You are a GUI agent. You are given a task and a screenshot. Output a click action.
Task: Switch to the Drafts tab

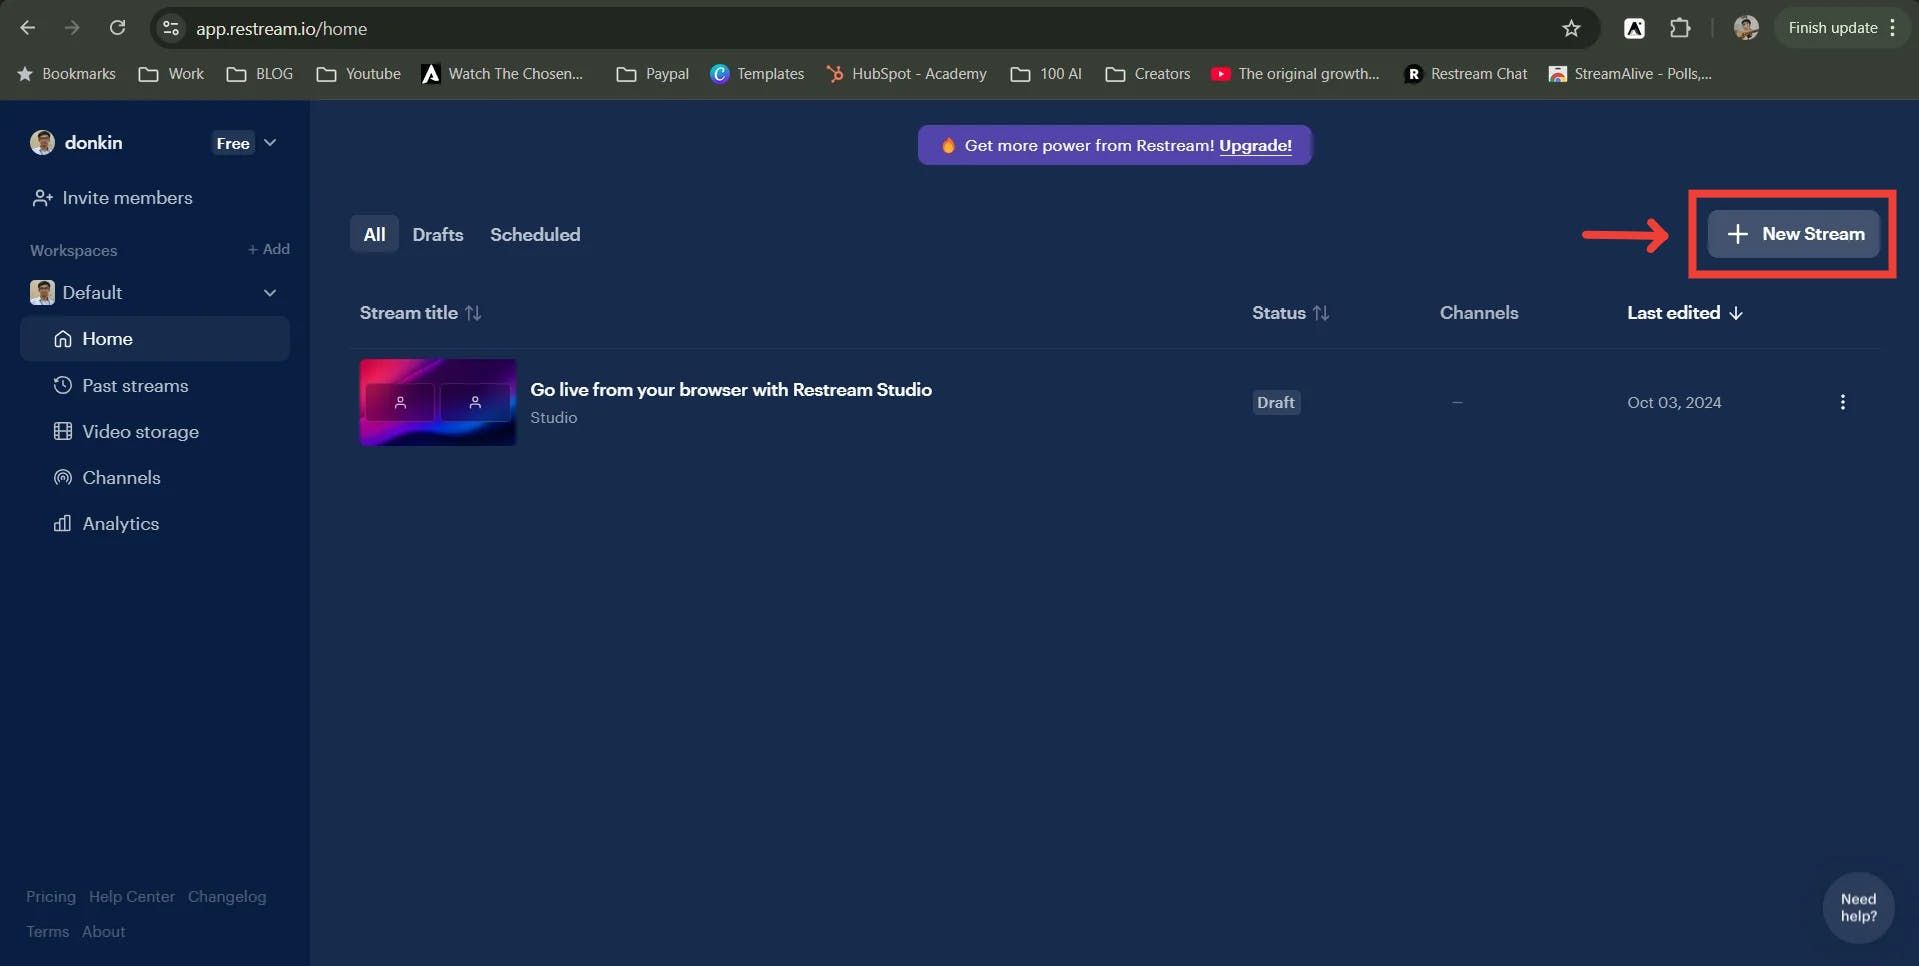pyautogui.click(x=438, y=234)
